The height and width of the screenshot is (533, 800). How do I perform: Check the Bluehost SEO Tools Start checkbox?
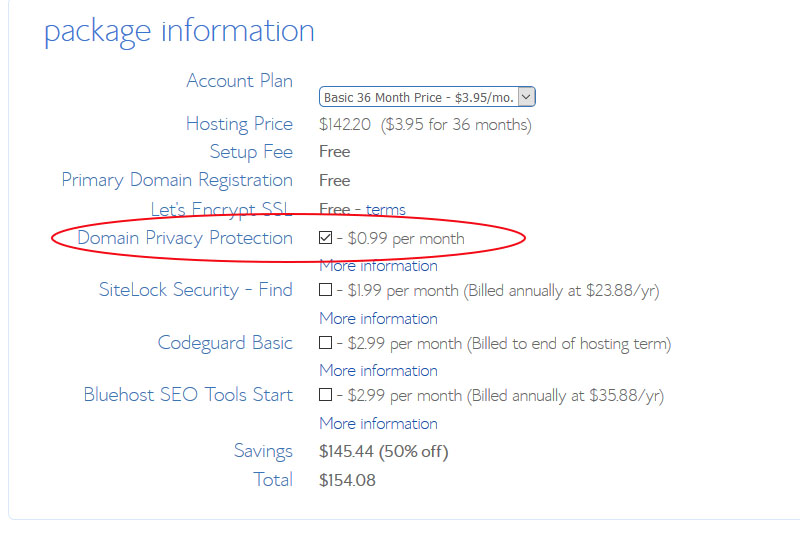tap(325, 395)
